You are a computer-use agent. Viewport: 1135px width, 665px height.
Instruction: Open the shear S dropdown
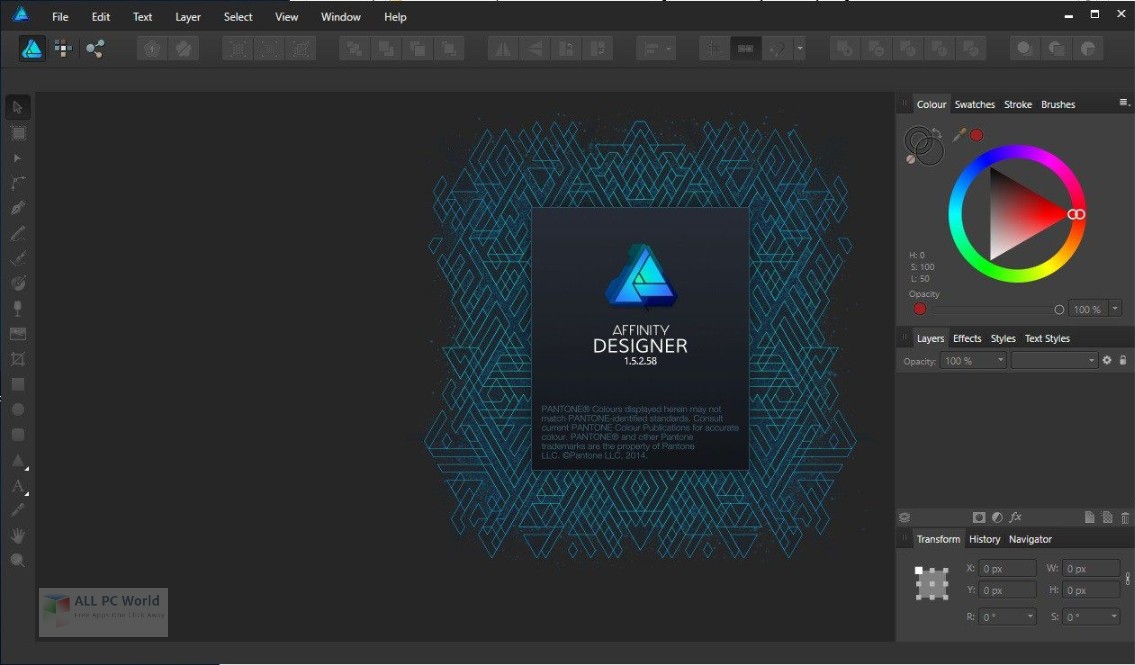(1113, 617)
